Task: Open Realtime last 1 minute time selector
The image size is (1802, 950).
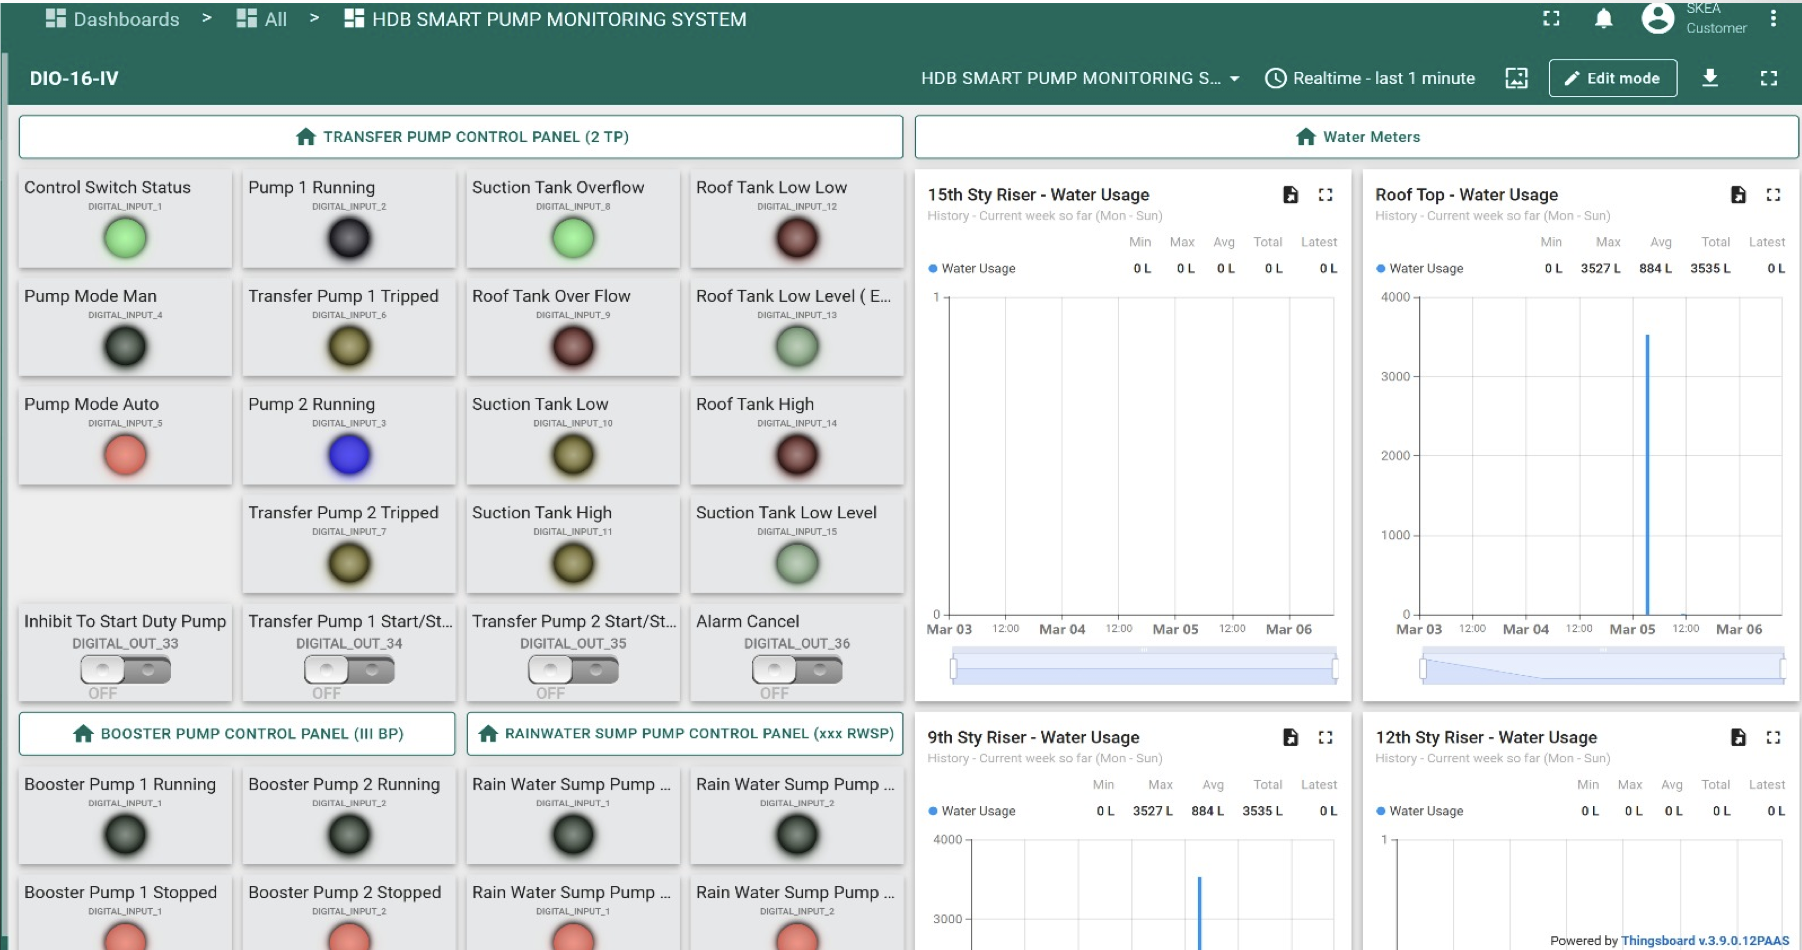Action: click(x=1370, y=78)
